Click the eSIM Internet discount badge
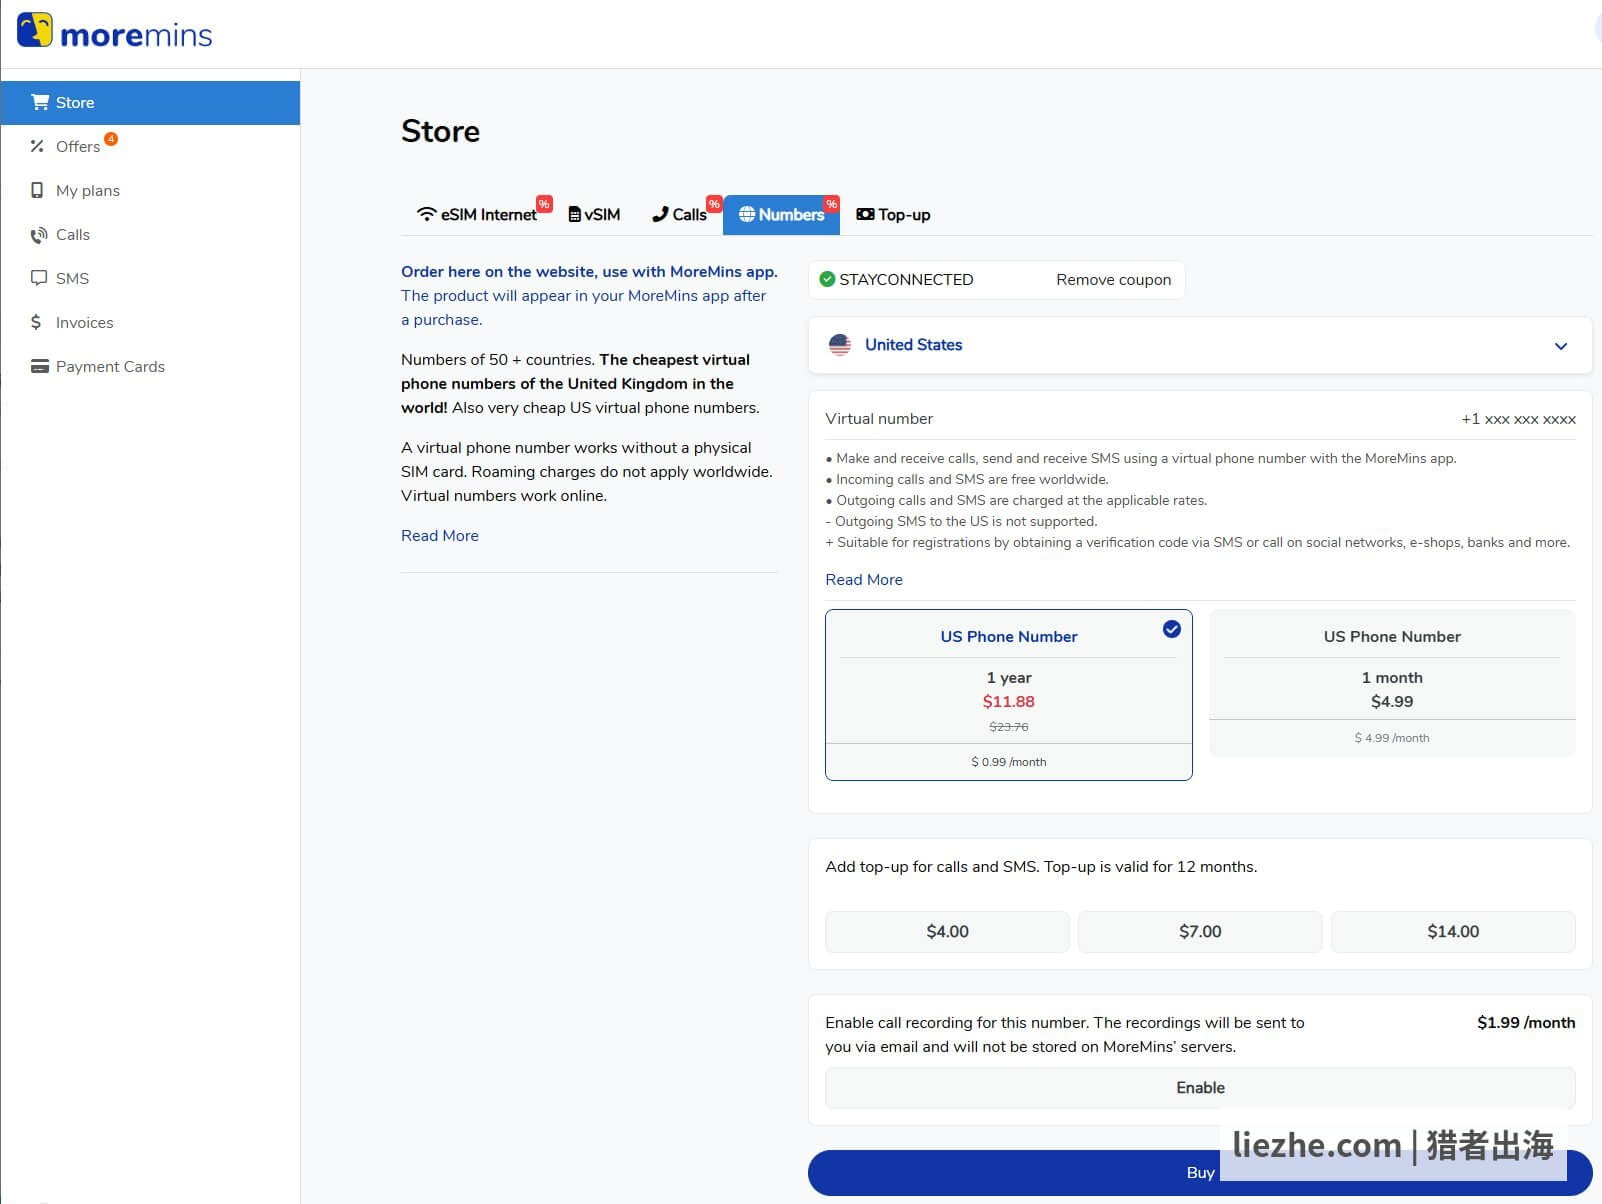Image resolution: width=1602 pixels, height=1204 pixels. 544,203
